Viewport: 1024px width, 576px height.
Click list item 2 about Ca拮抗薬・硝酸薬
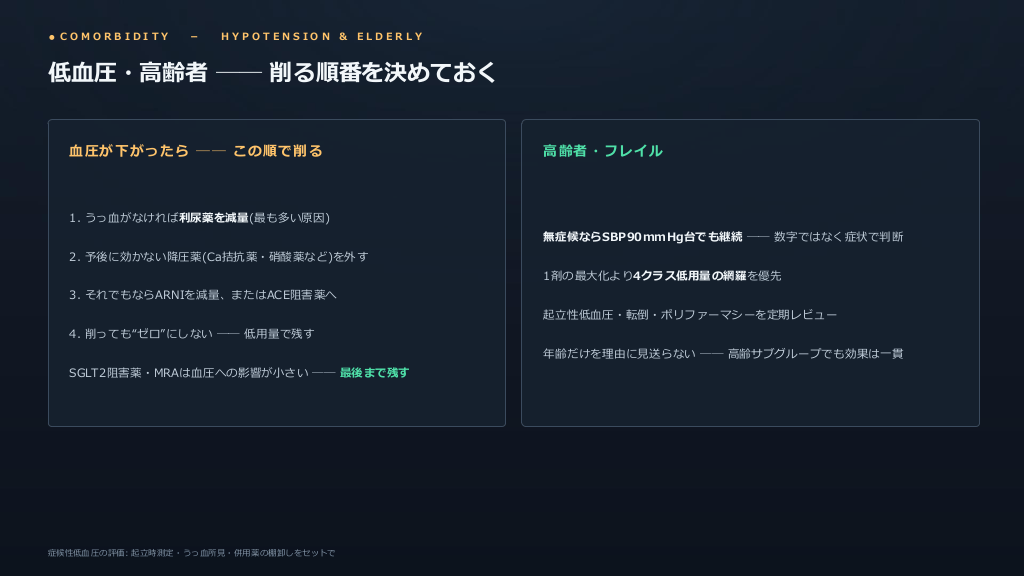(x=219, y=257)
